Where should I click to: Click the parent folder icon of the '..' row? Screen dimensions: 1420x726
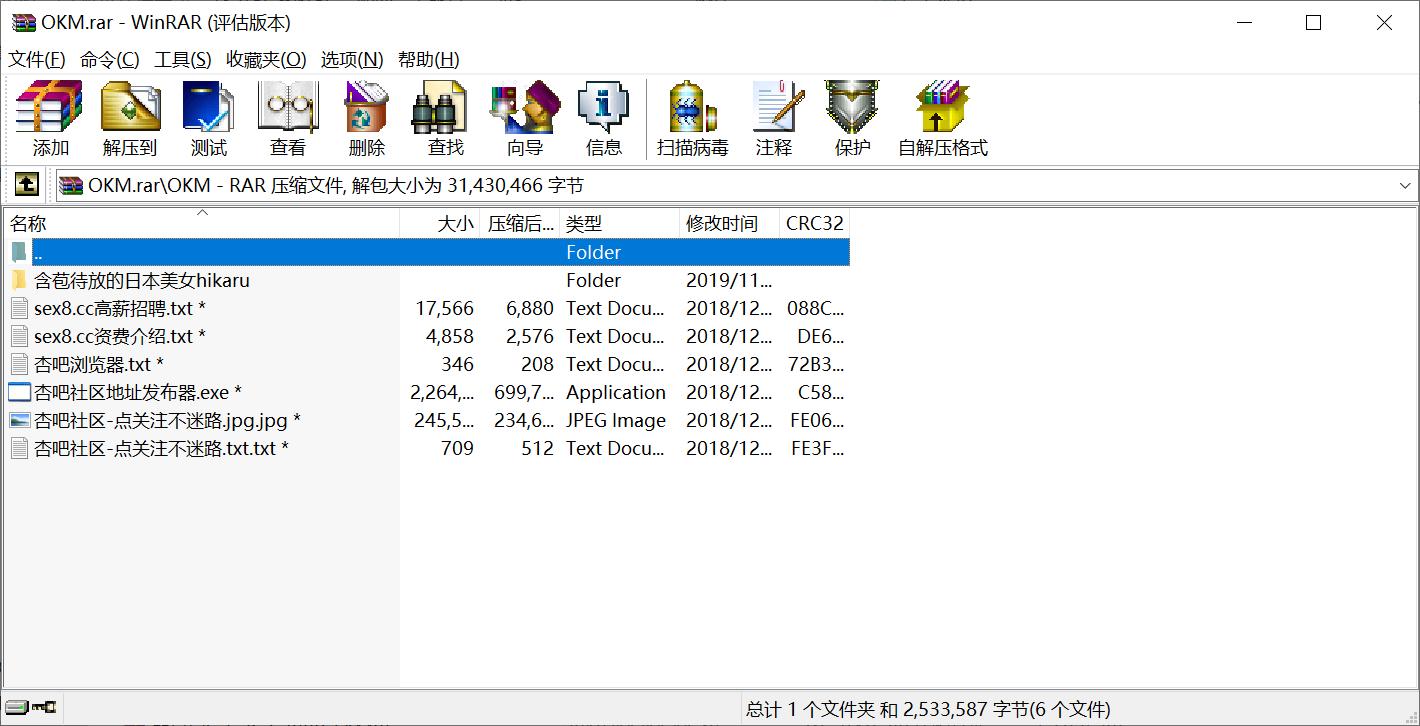[x=19, y=252]
